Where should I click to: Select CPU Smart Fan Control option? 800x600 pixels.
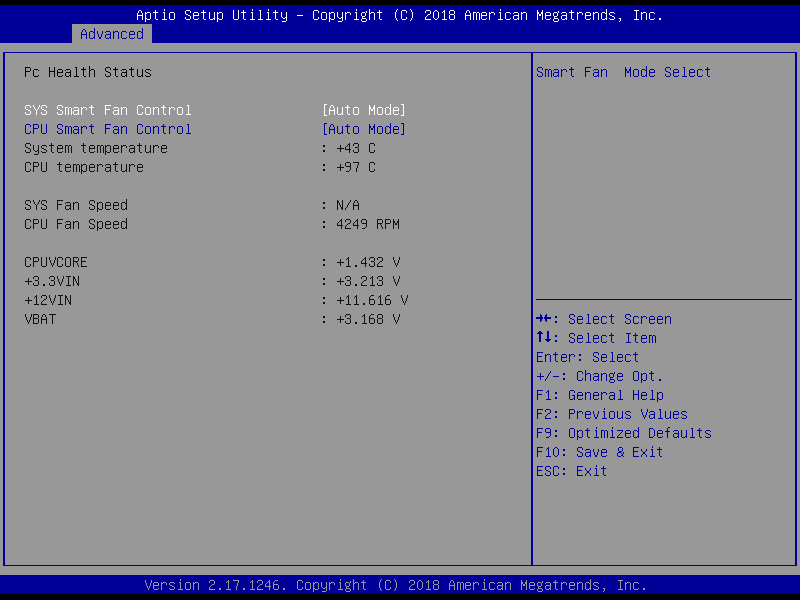point(108,129)
